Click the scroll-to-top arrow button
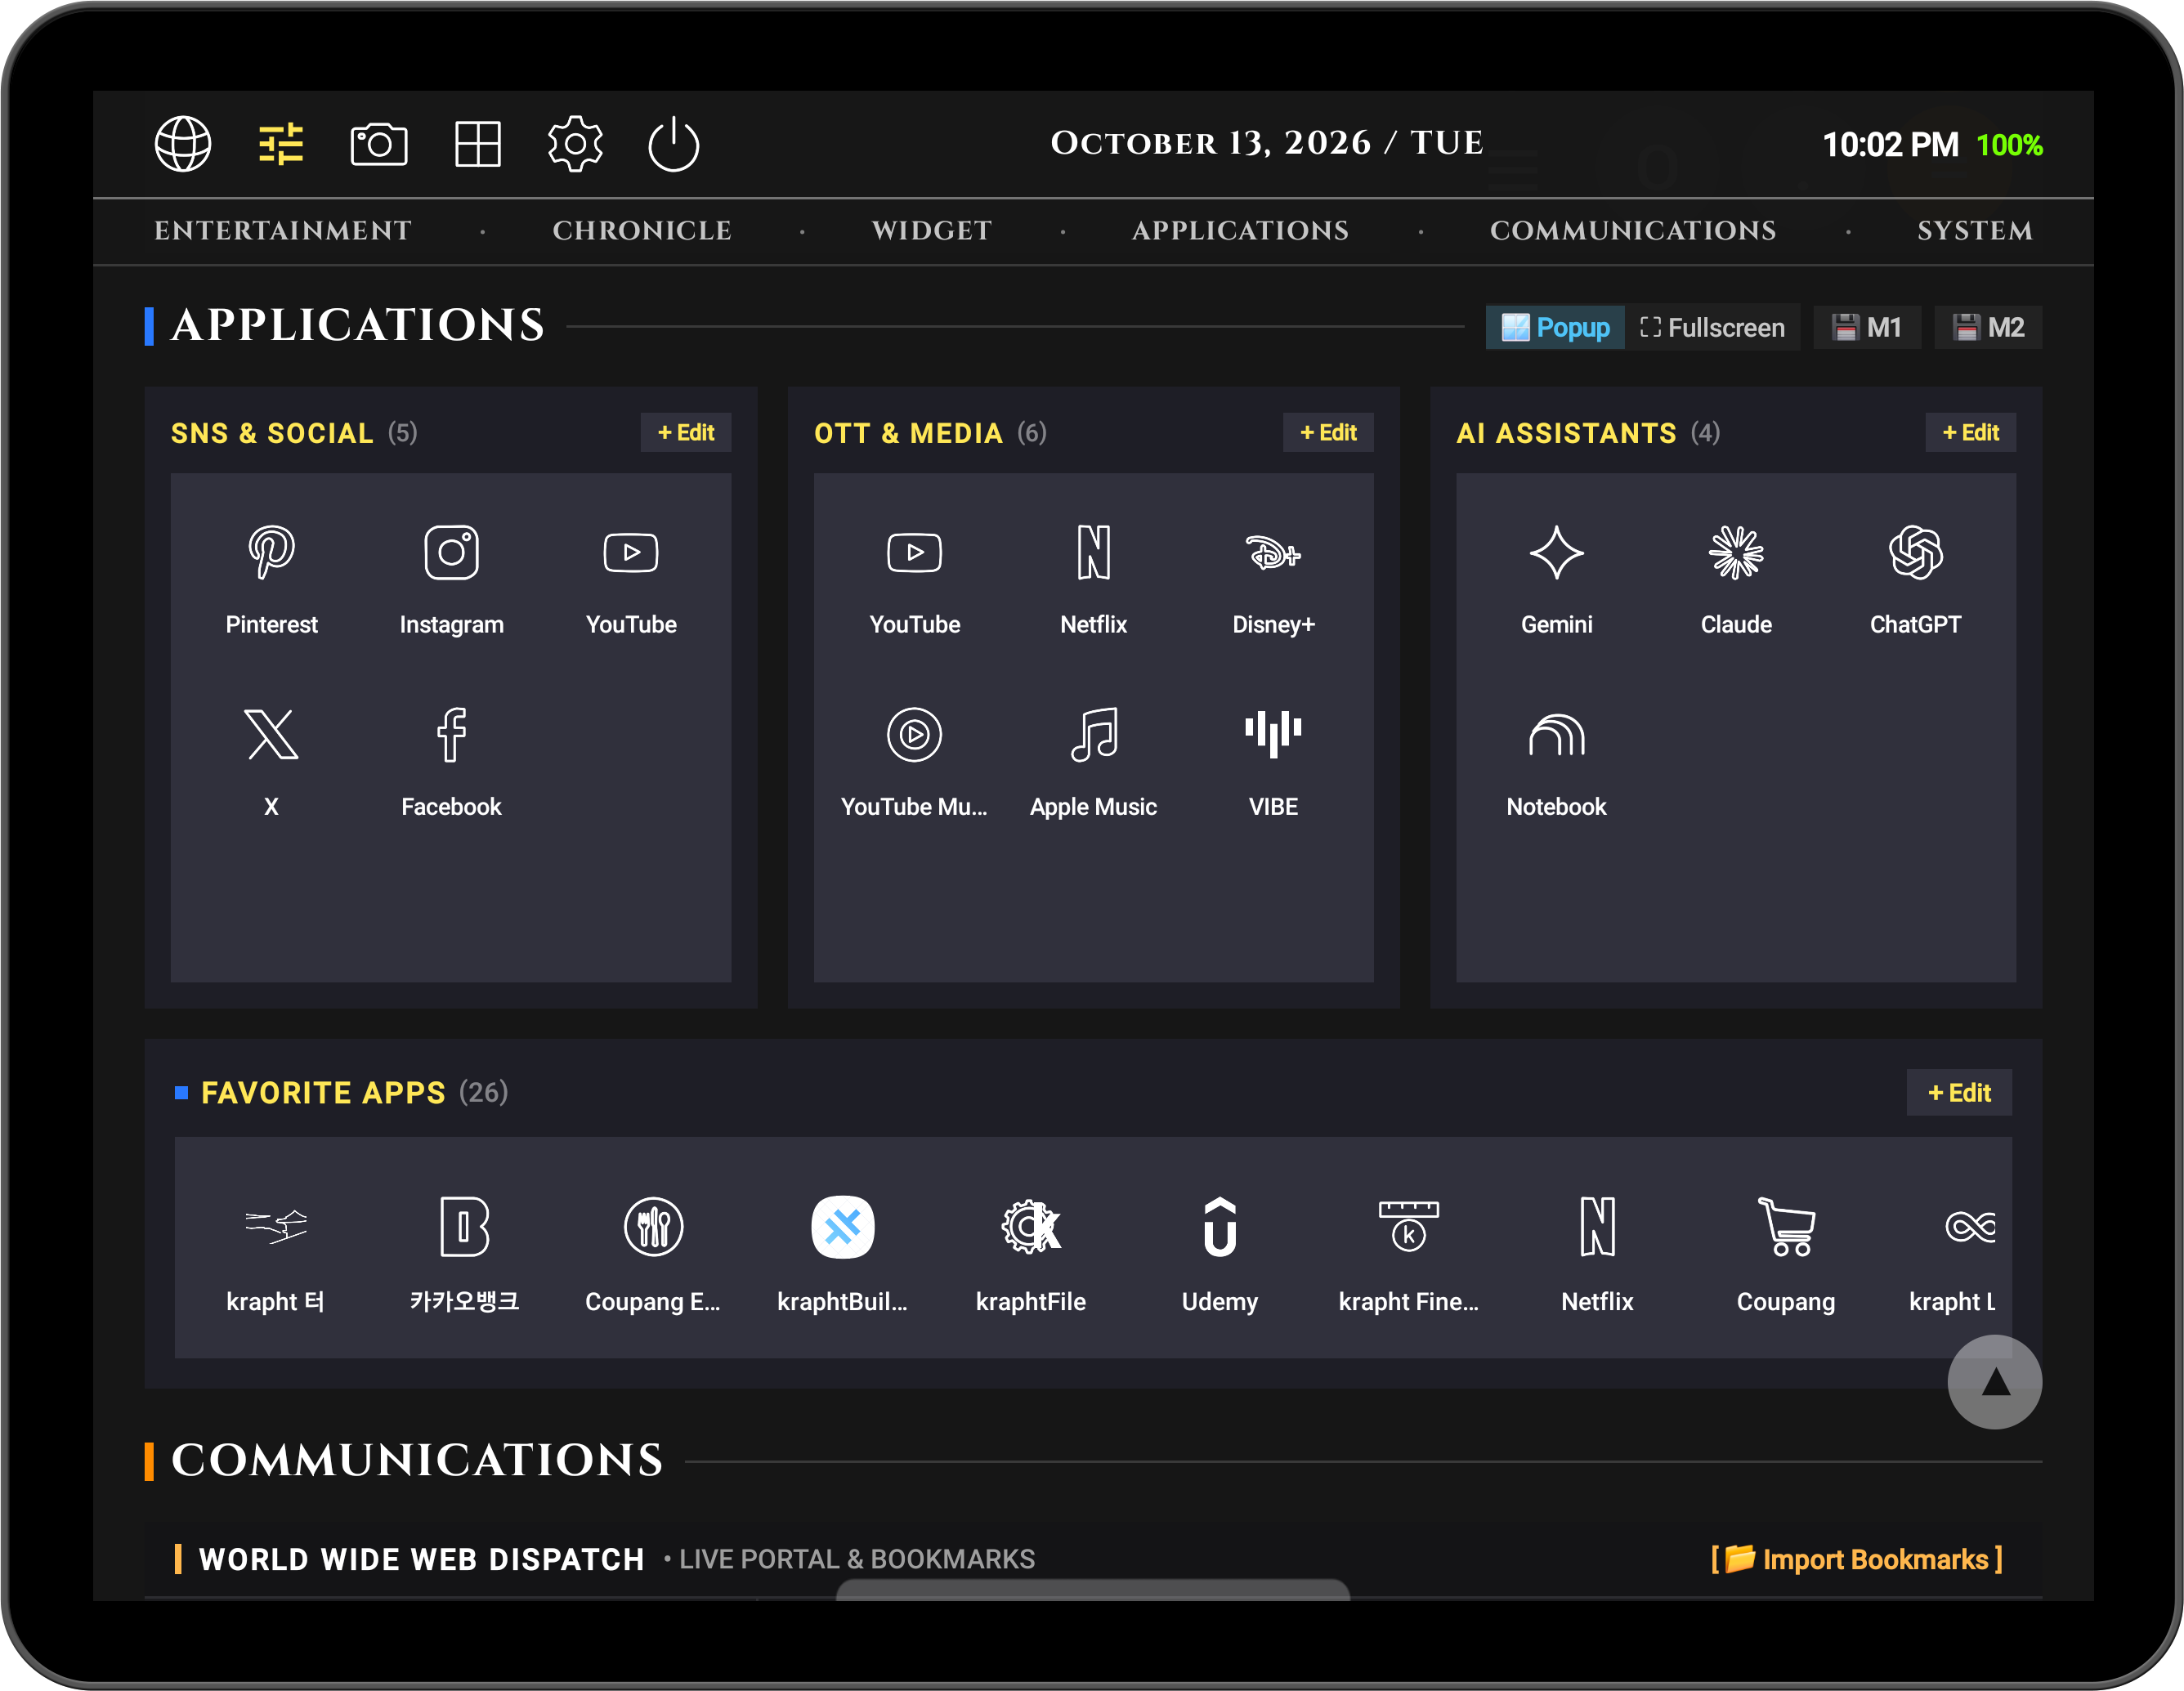Image resolution: width=2184 pixels, height=1691 pixels. tap(1995, 1383)
